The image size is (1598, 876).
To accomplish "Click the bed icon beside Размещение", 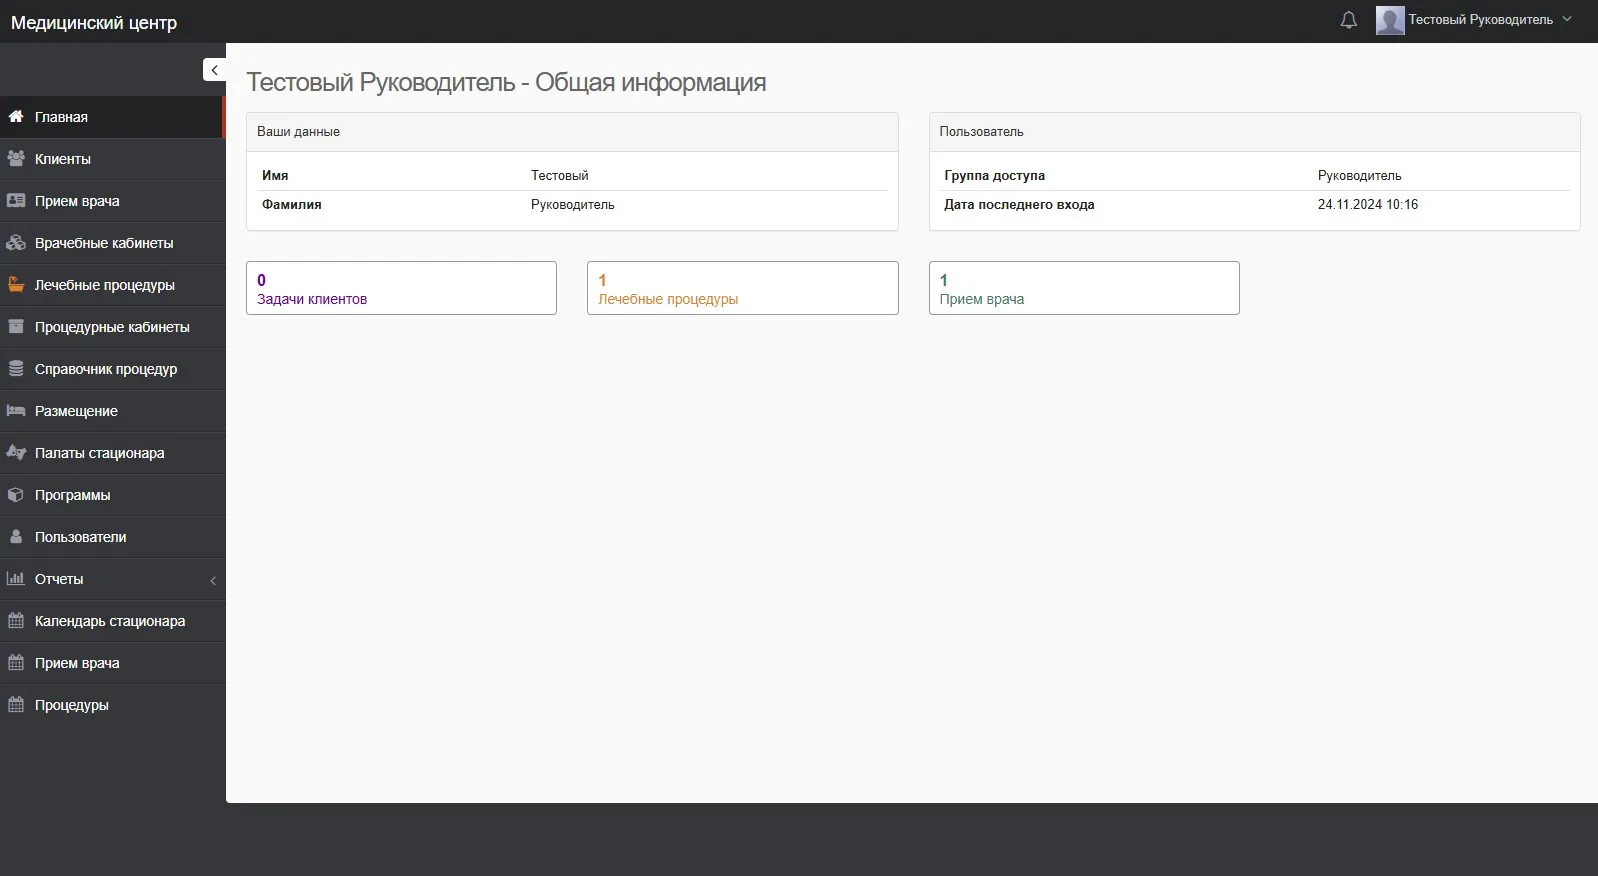I will point(16,411).
